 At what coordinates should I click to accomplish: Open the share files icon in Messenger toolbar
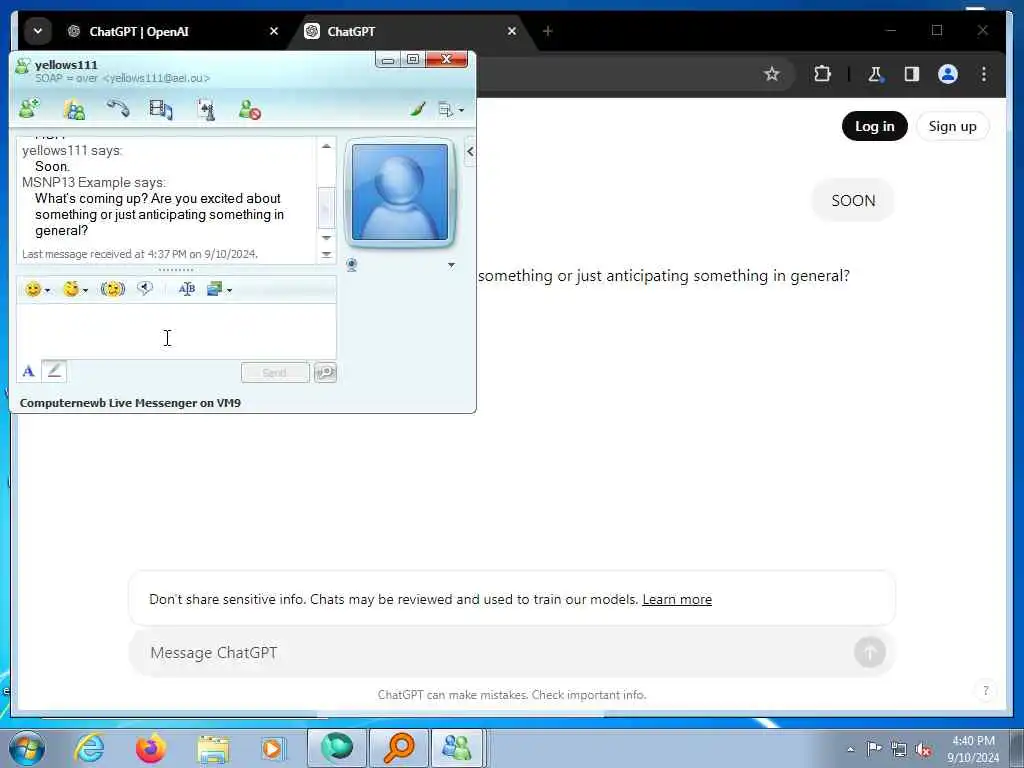pyautogui.click(x=74, y=109)
